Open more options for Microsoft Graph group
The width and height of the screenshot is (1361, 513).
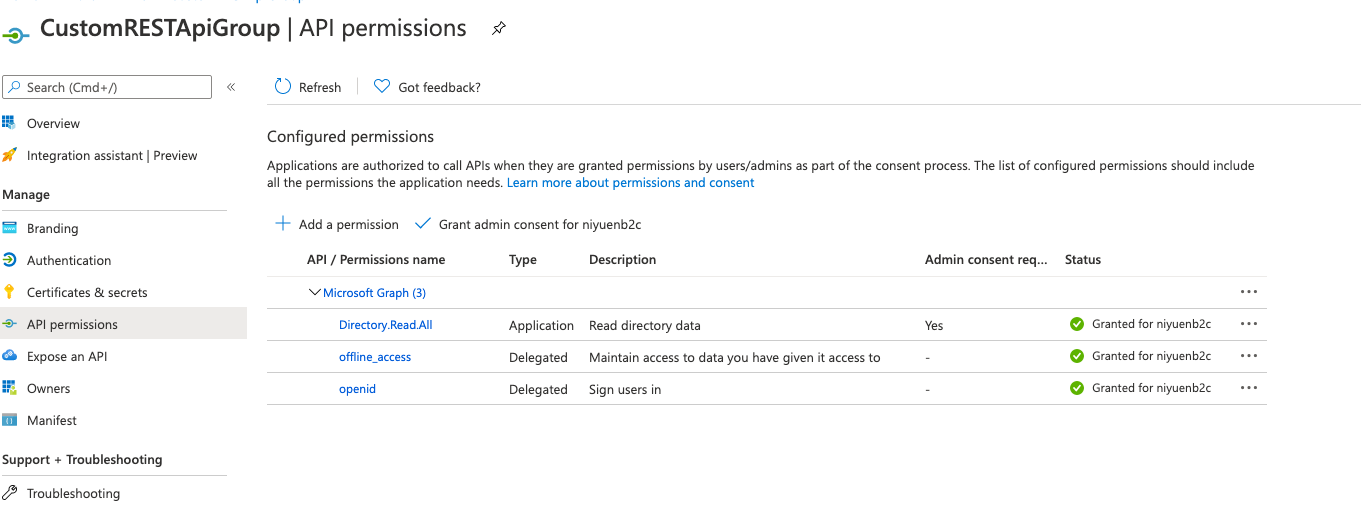[x=1248, y=292]
